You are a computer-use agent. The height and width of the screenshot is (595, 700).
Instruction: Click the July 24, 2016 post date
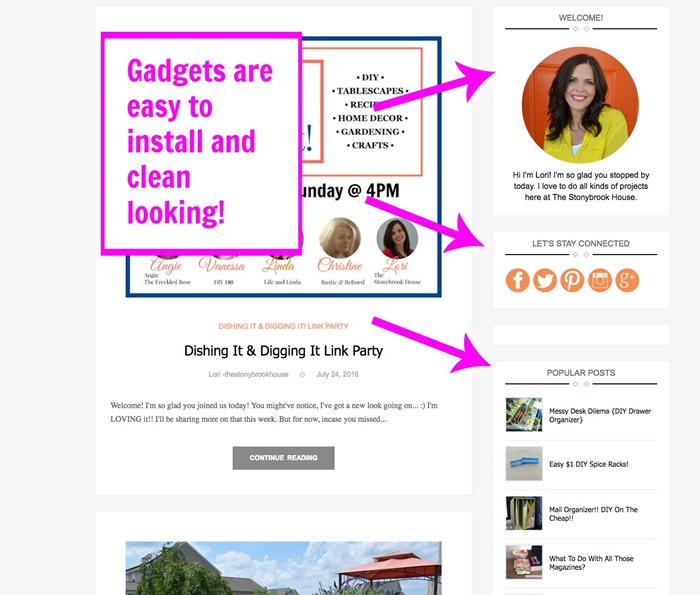pyautogui.click(x=338, y=374)
